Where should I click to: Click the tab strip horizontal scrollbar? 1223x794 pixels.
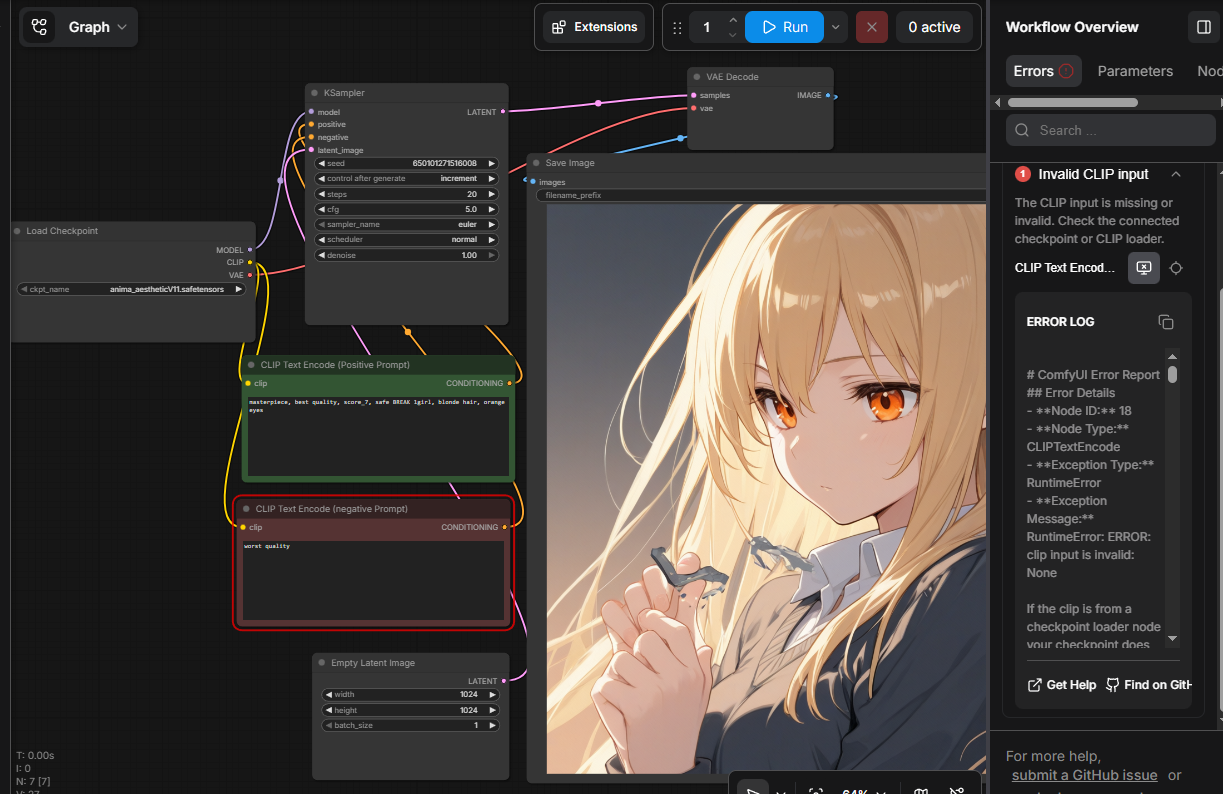[1072, 102]
